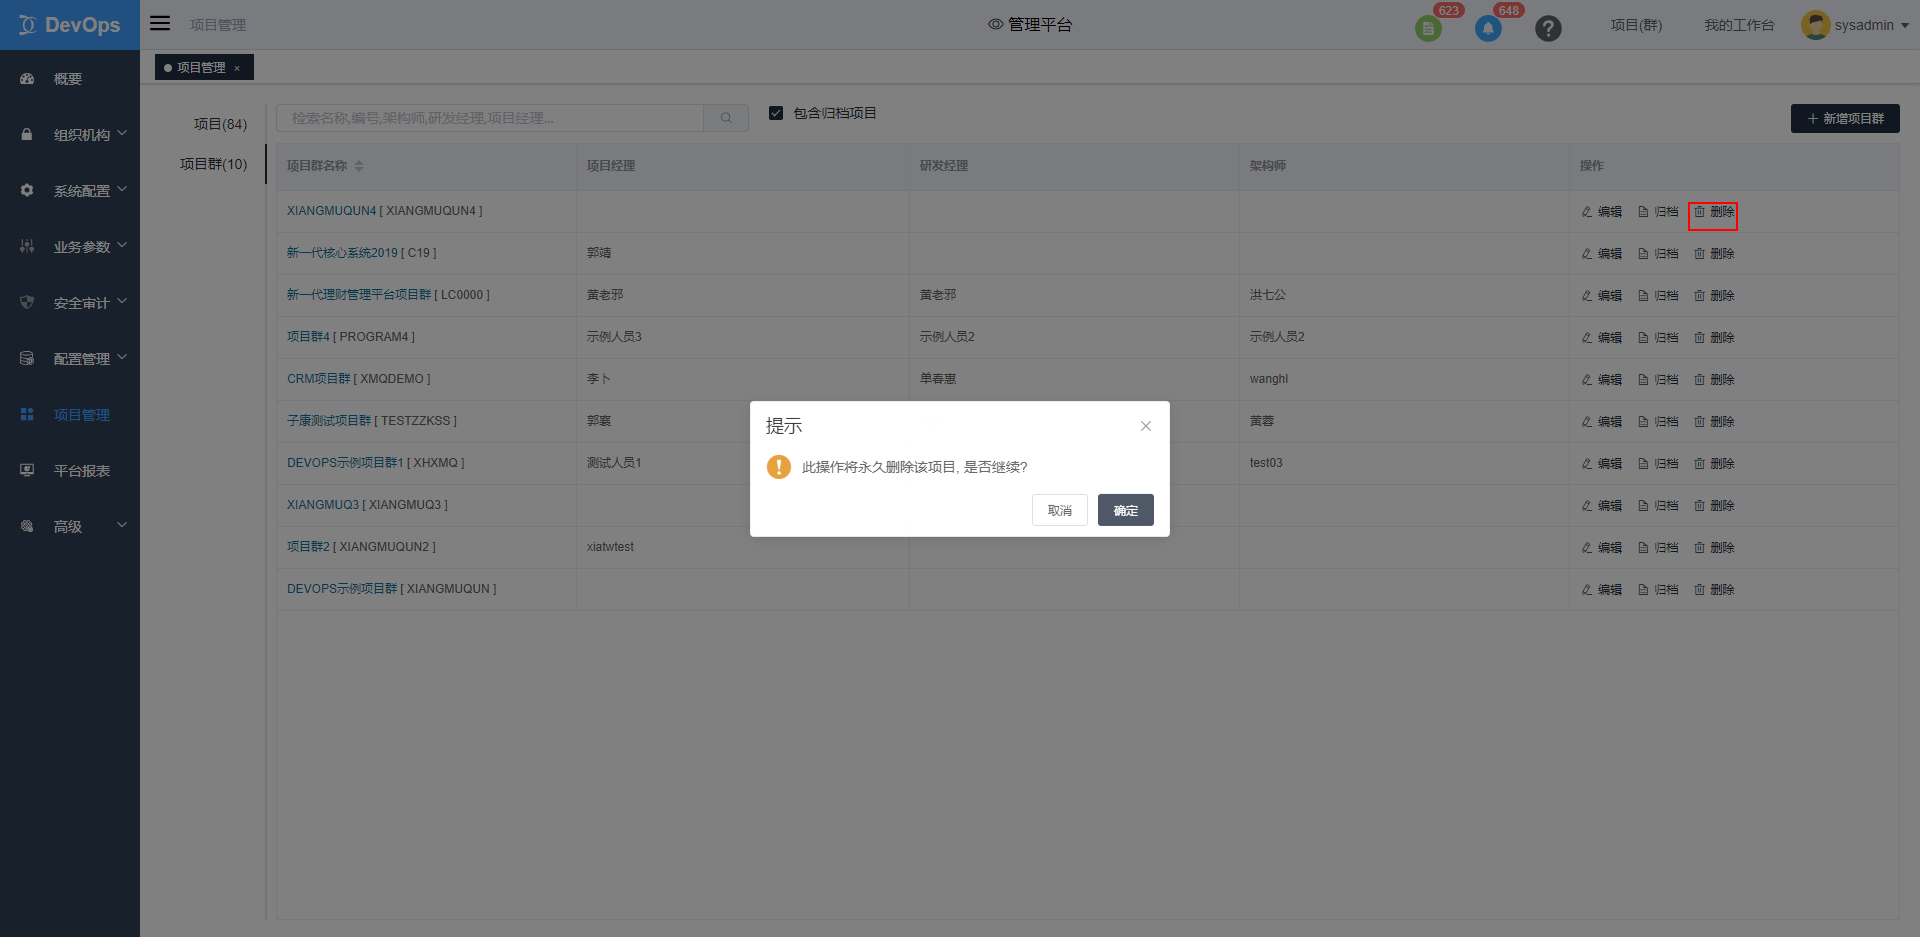Click the 平台报表 sidebar icon
Screen dimensions: 1920x937
click(27, 470)
